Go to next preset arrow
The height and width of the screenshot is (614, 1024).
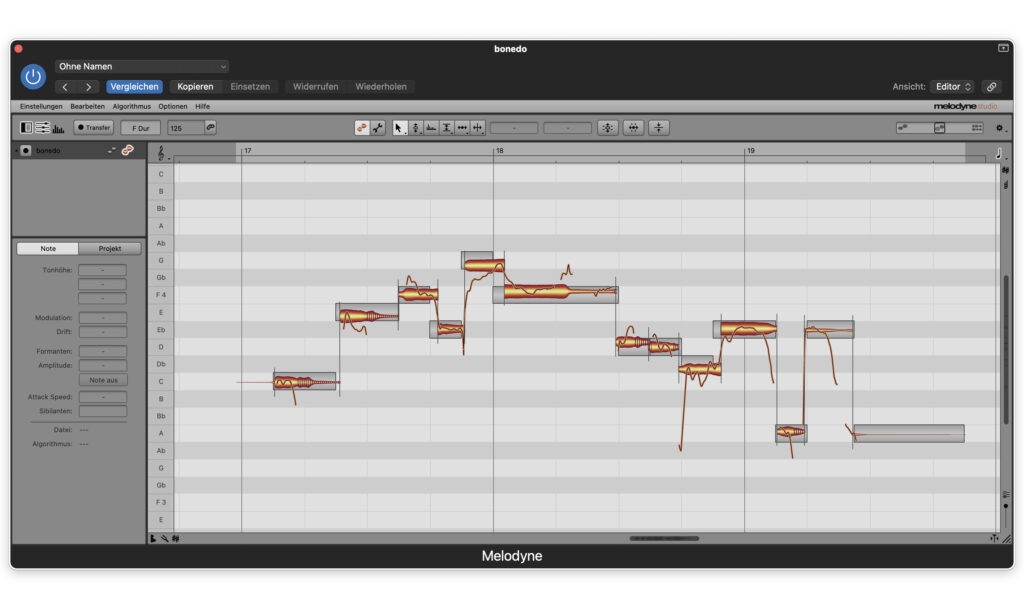pyautogui.click(x=88, y=87)
